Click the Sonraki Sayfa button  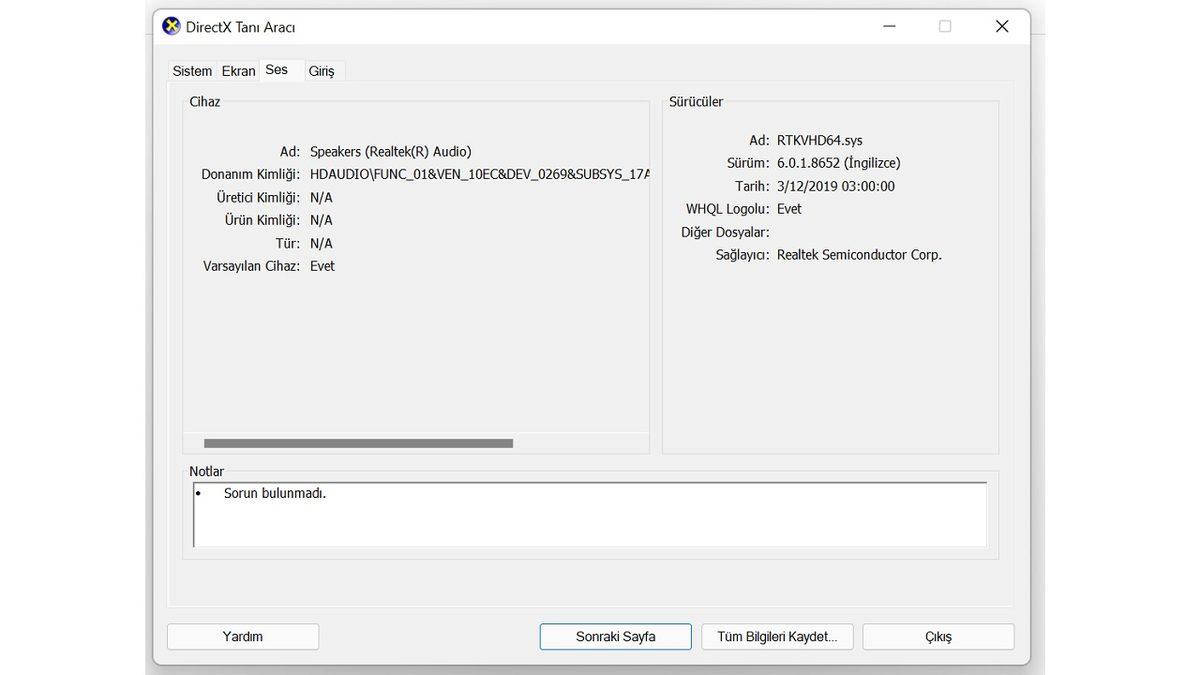(615, 637)
